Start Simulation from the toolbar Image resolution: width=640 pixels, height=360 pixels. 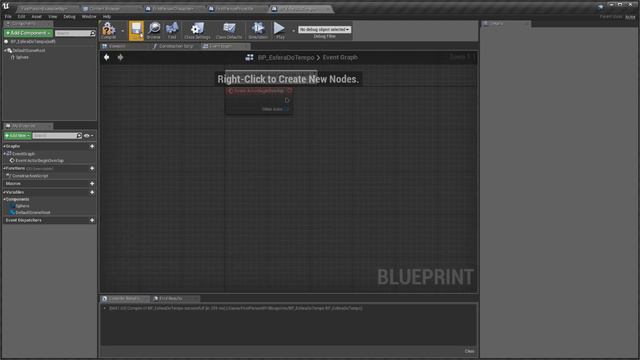(258, 31)
